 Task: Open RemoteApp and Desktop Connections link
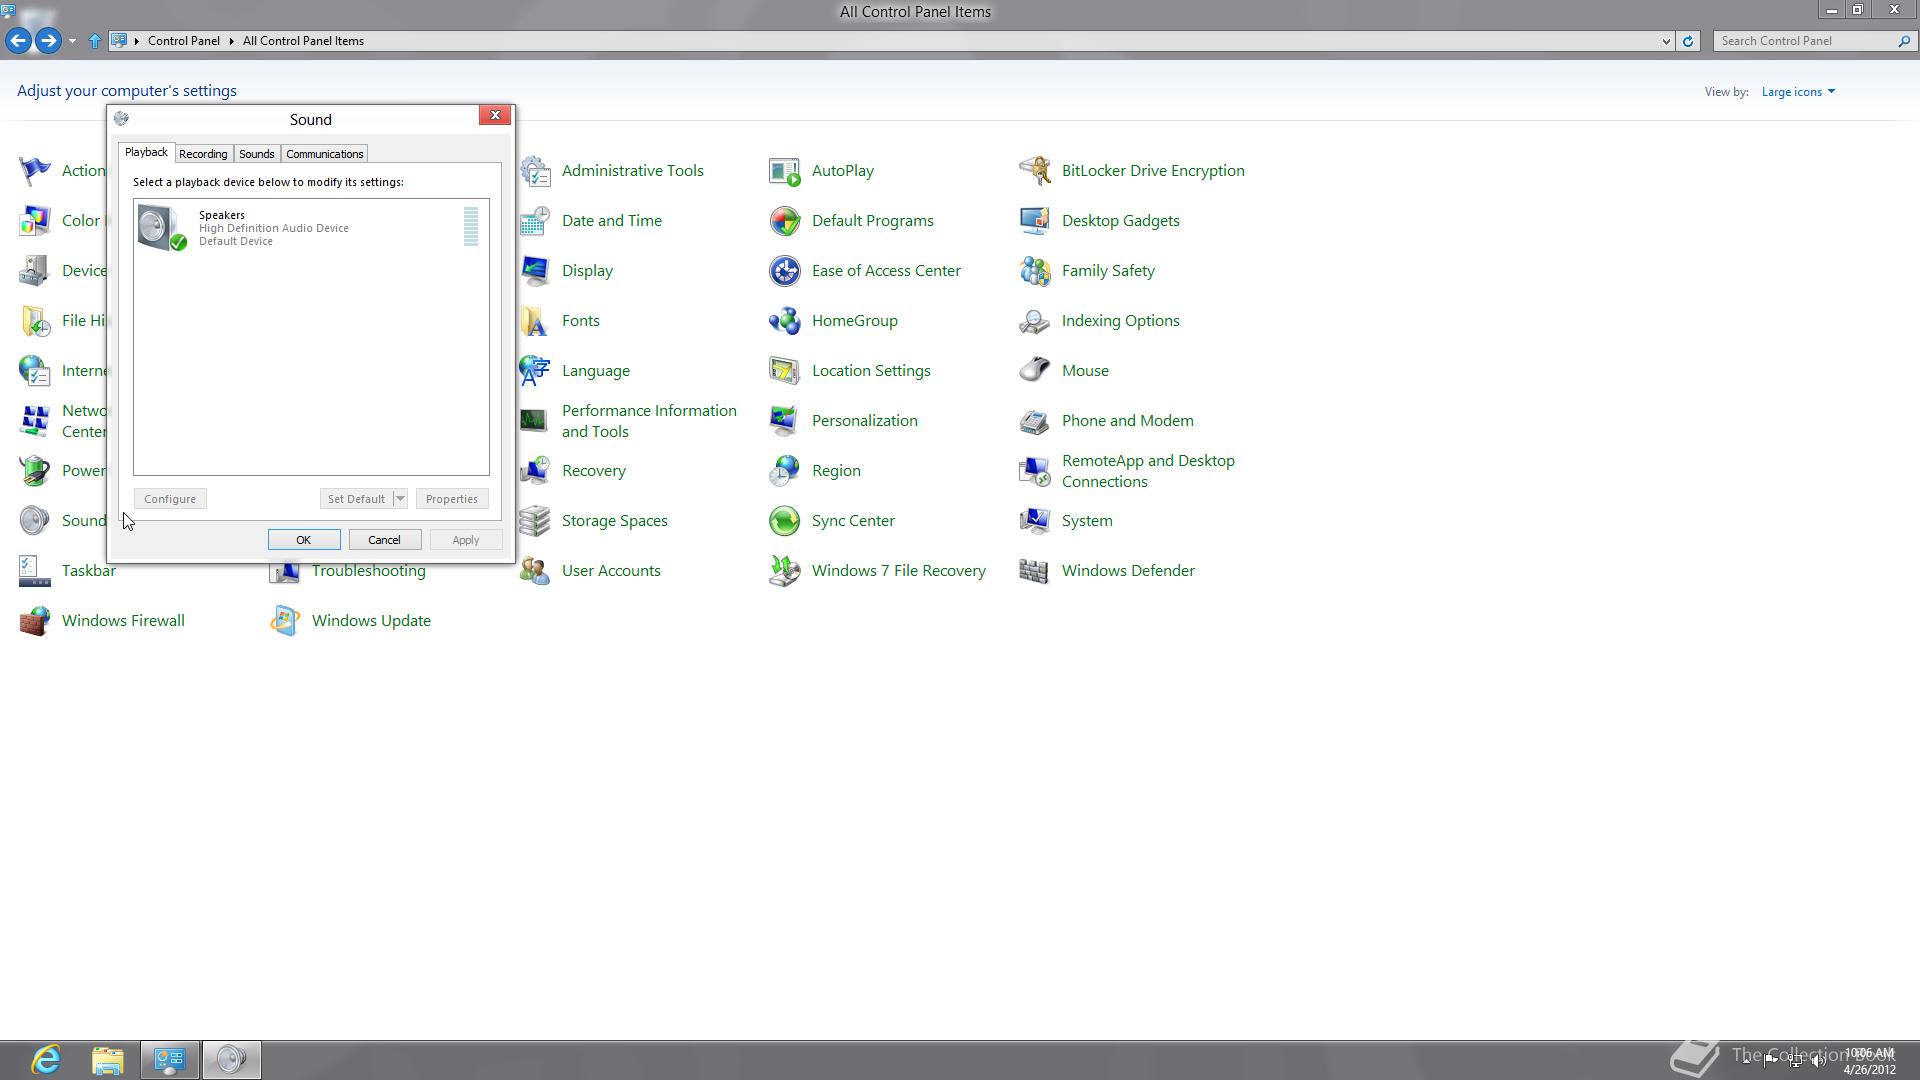coord(1148,471)
